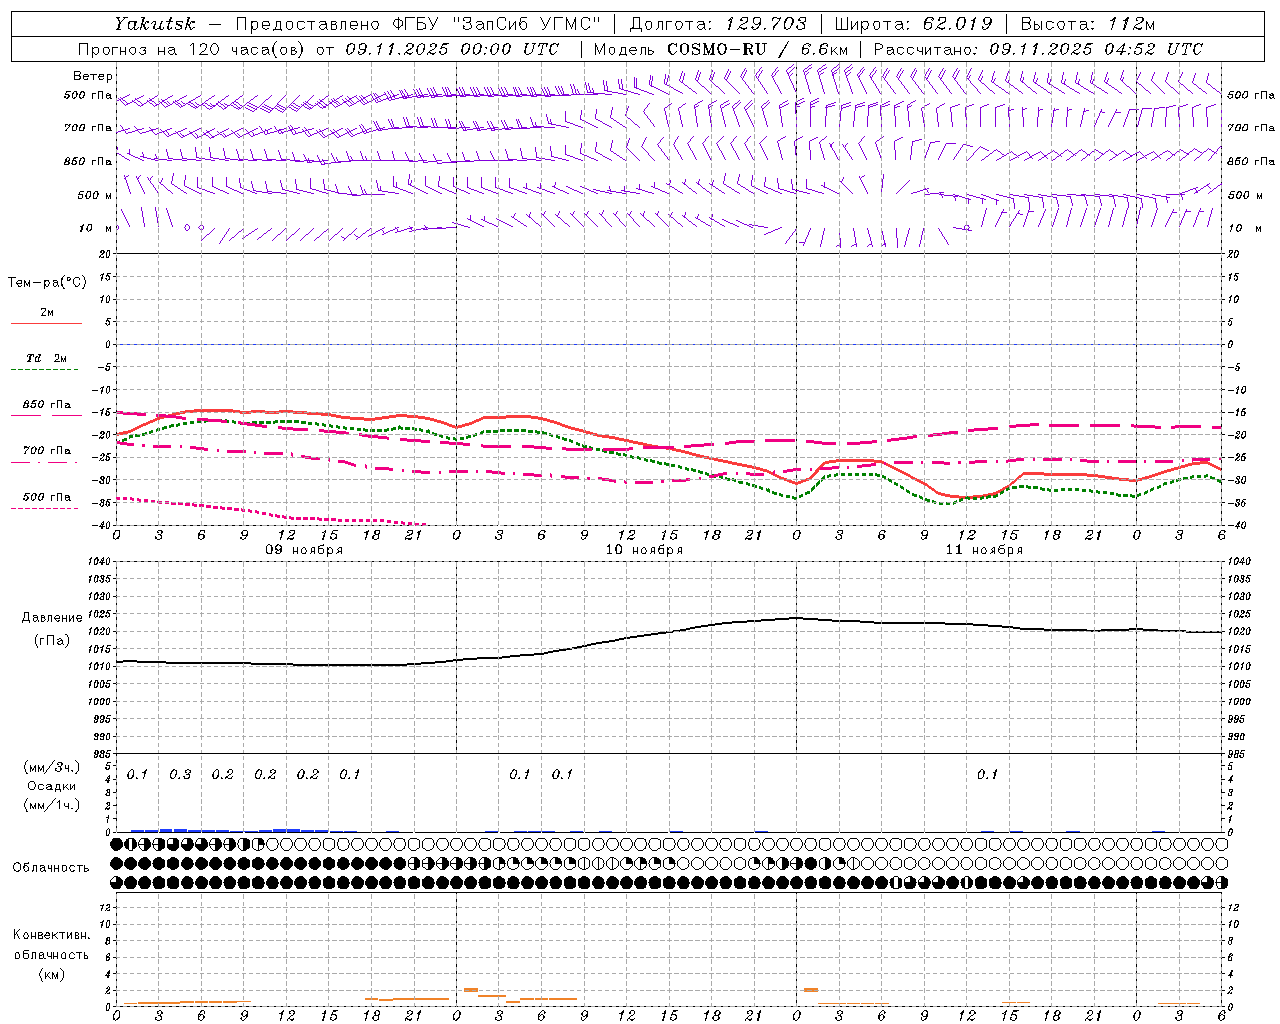Click the '850 гПа' temperature legend entry
Image resolution: width=1280 pixels, height=1024 pixels.
46,405
